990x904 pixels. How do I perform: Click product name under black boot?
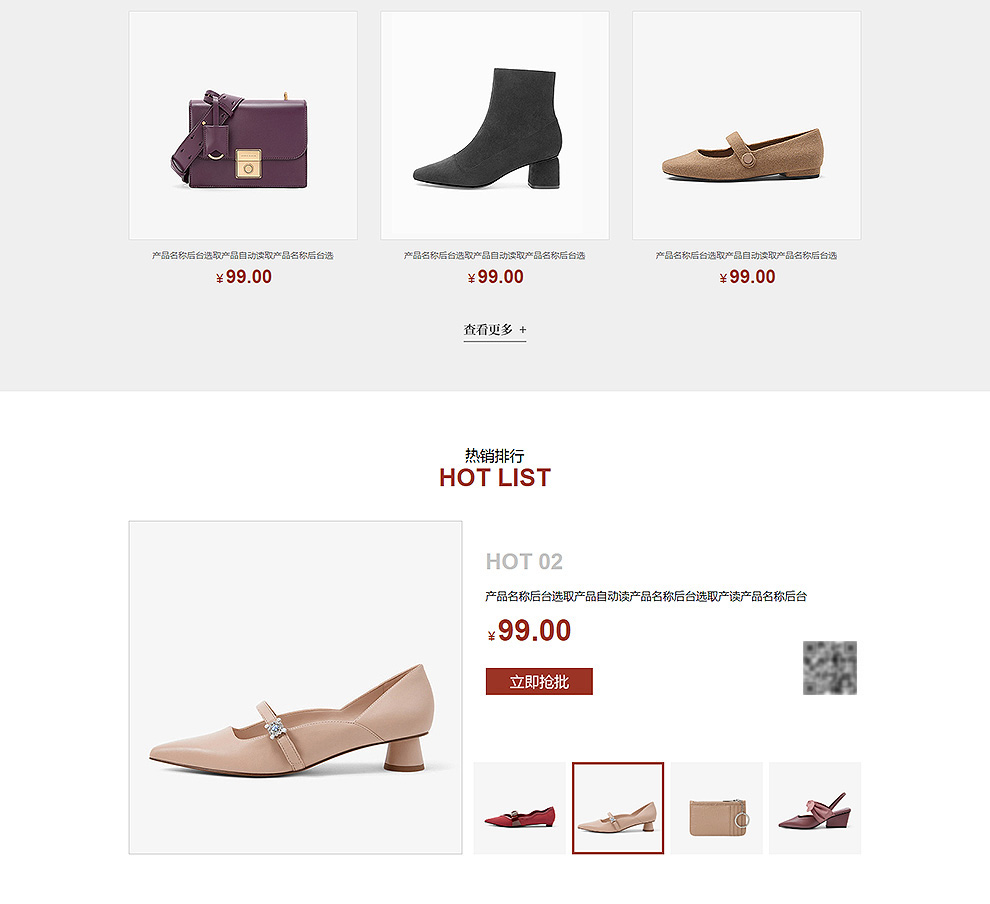coord(494,256)
